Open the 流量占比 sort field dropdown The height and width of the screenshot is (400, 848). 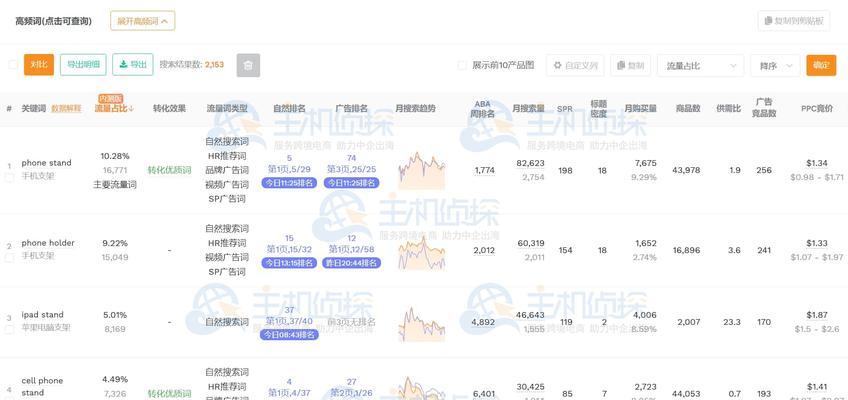point(700,65)
